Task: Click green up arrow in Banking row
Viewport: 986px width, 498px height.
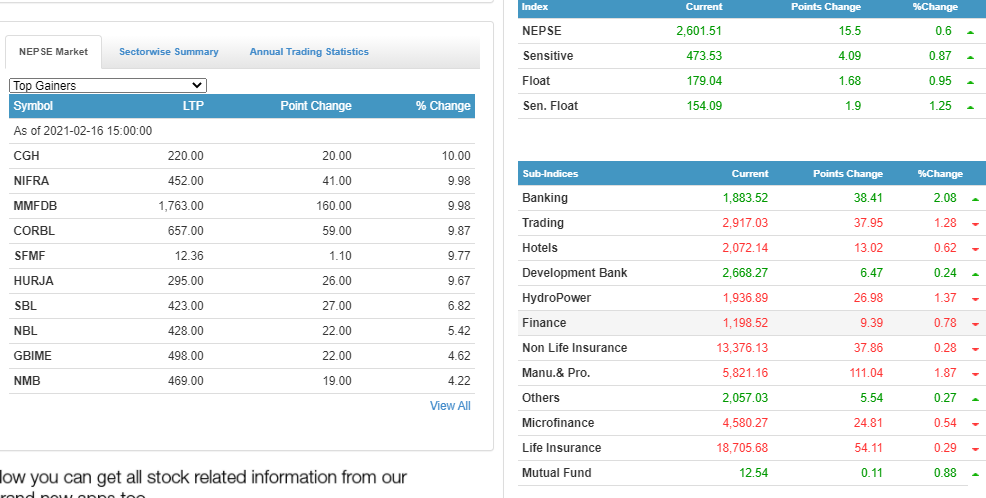Action: tap(975, 199)
